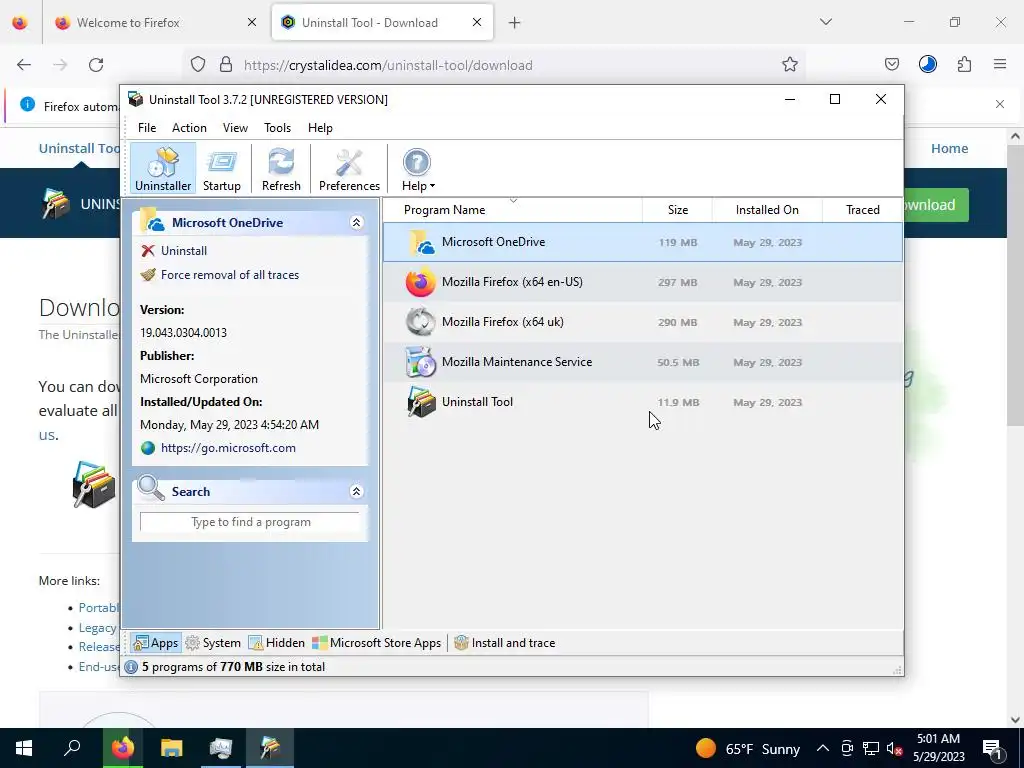Open Windows taskbar search

(x=72, y=748)
